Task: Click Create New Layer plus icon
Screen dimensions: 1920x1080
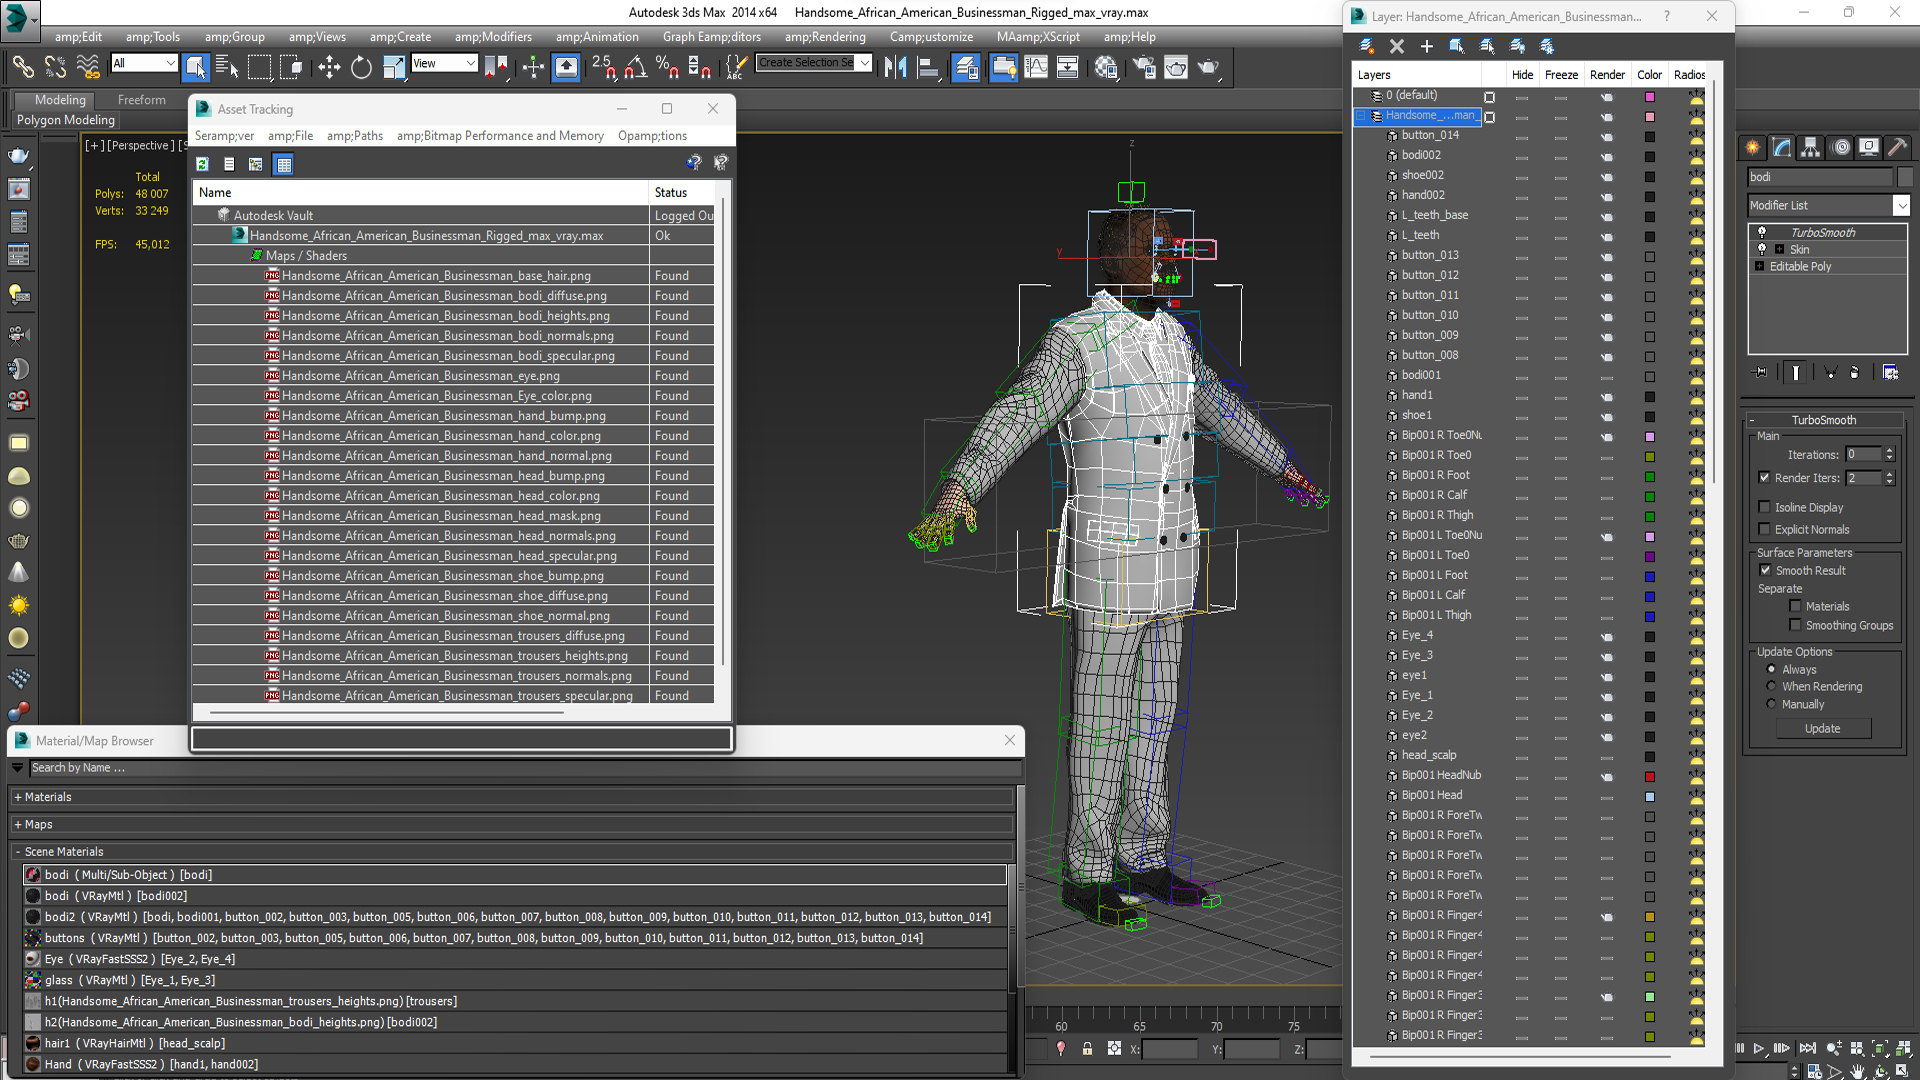Action: tap(1426, 46)
